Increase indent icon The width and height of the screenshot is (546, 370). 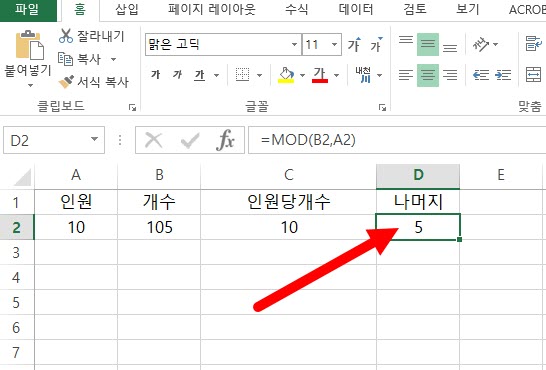[503, 75]
